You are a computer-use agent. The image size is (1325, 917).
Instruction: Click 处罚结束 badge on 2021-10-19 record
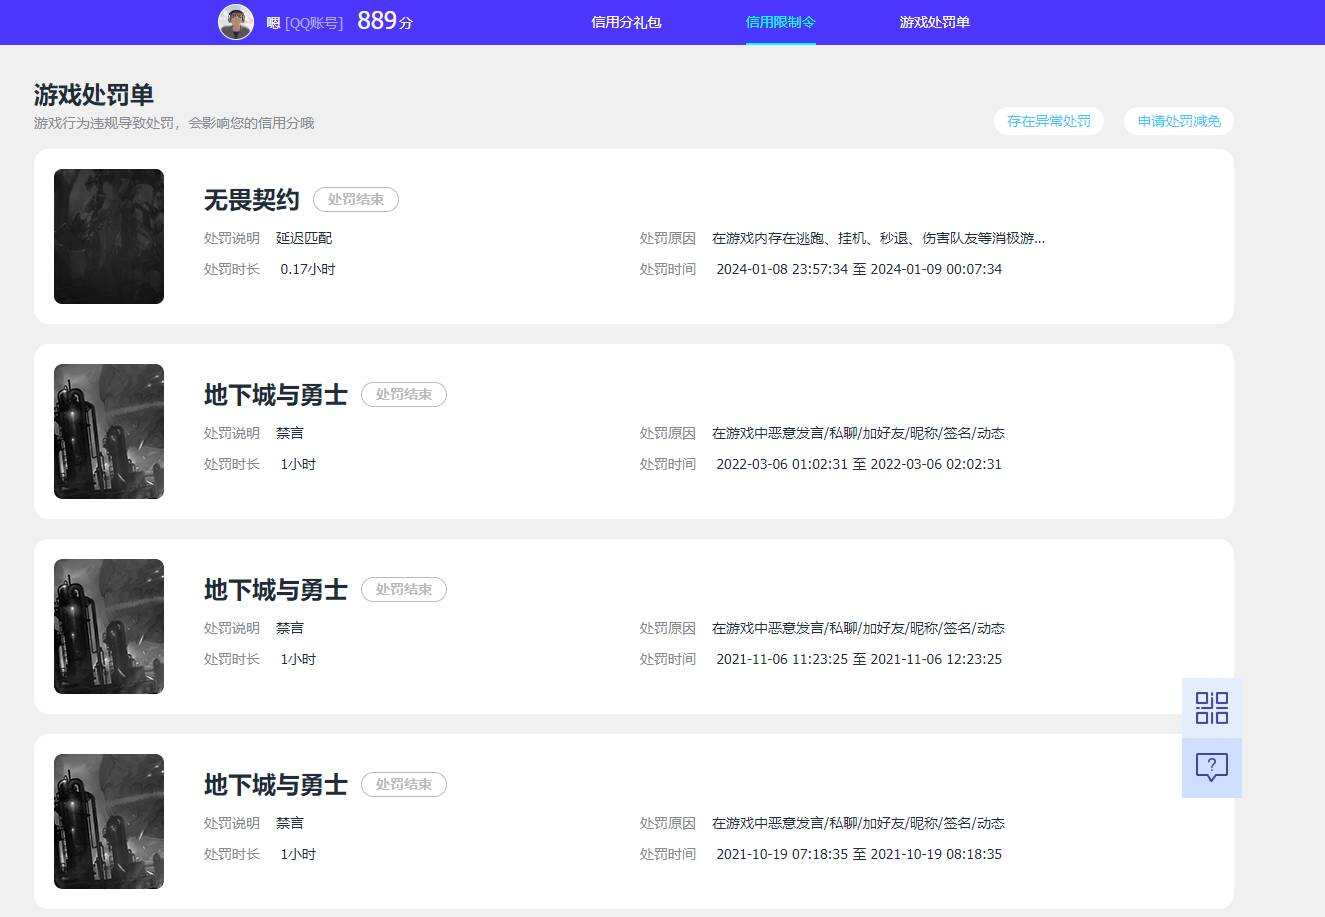404,784
